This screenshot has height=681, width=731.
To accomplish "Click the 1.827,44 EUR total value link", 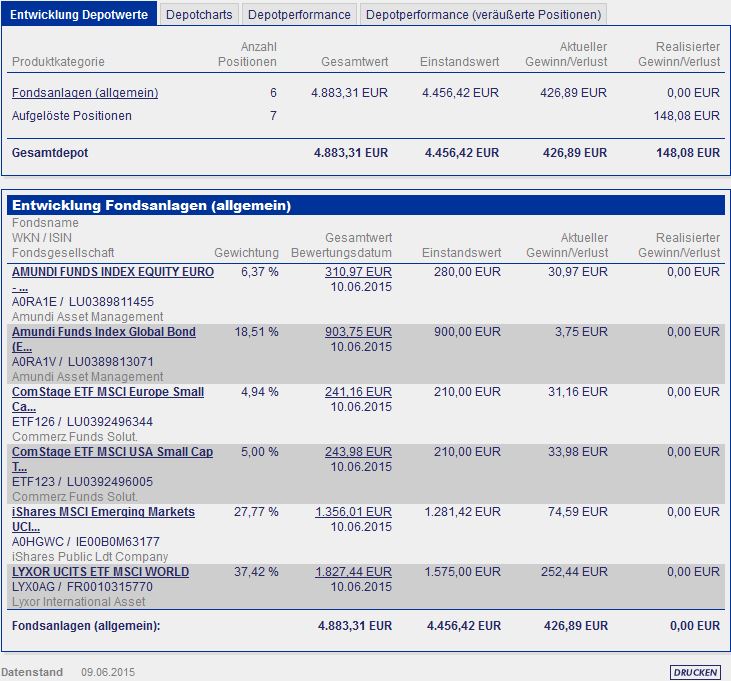I will tap(353, 571).
